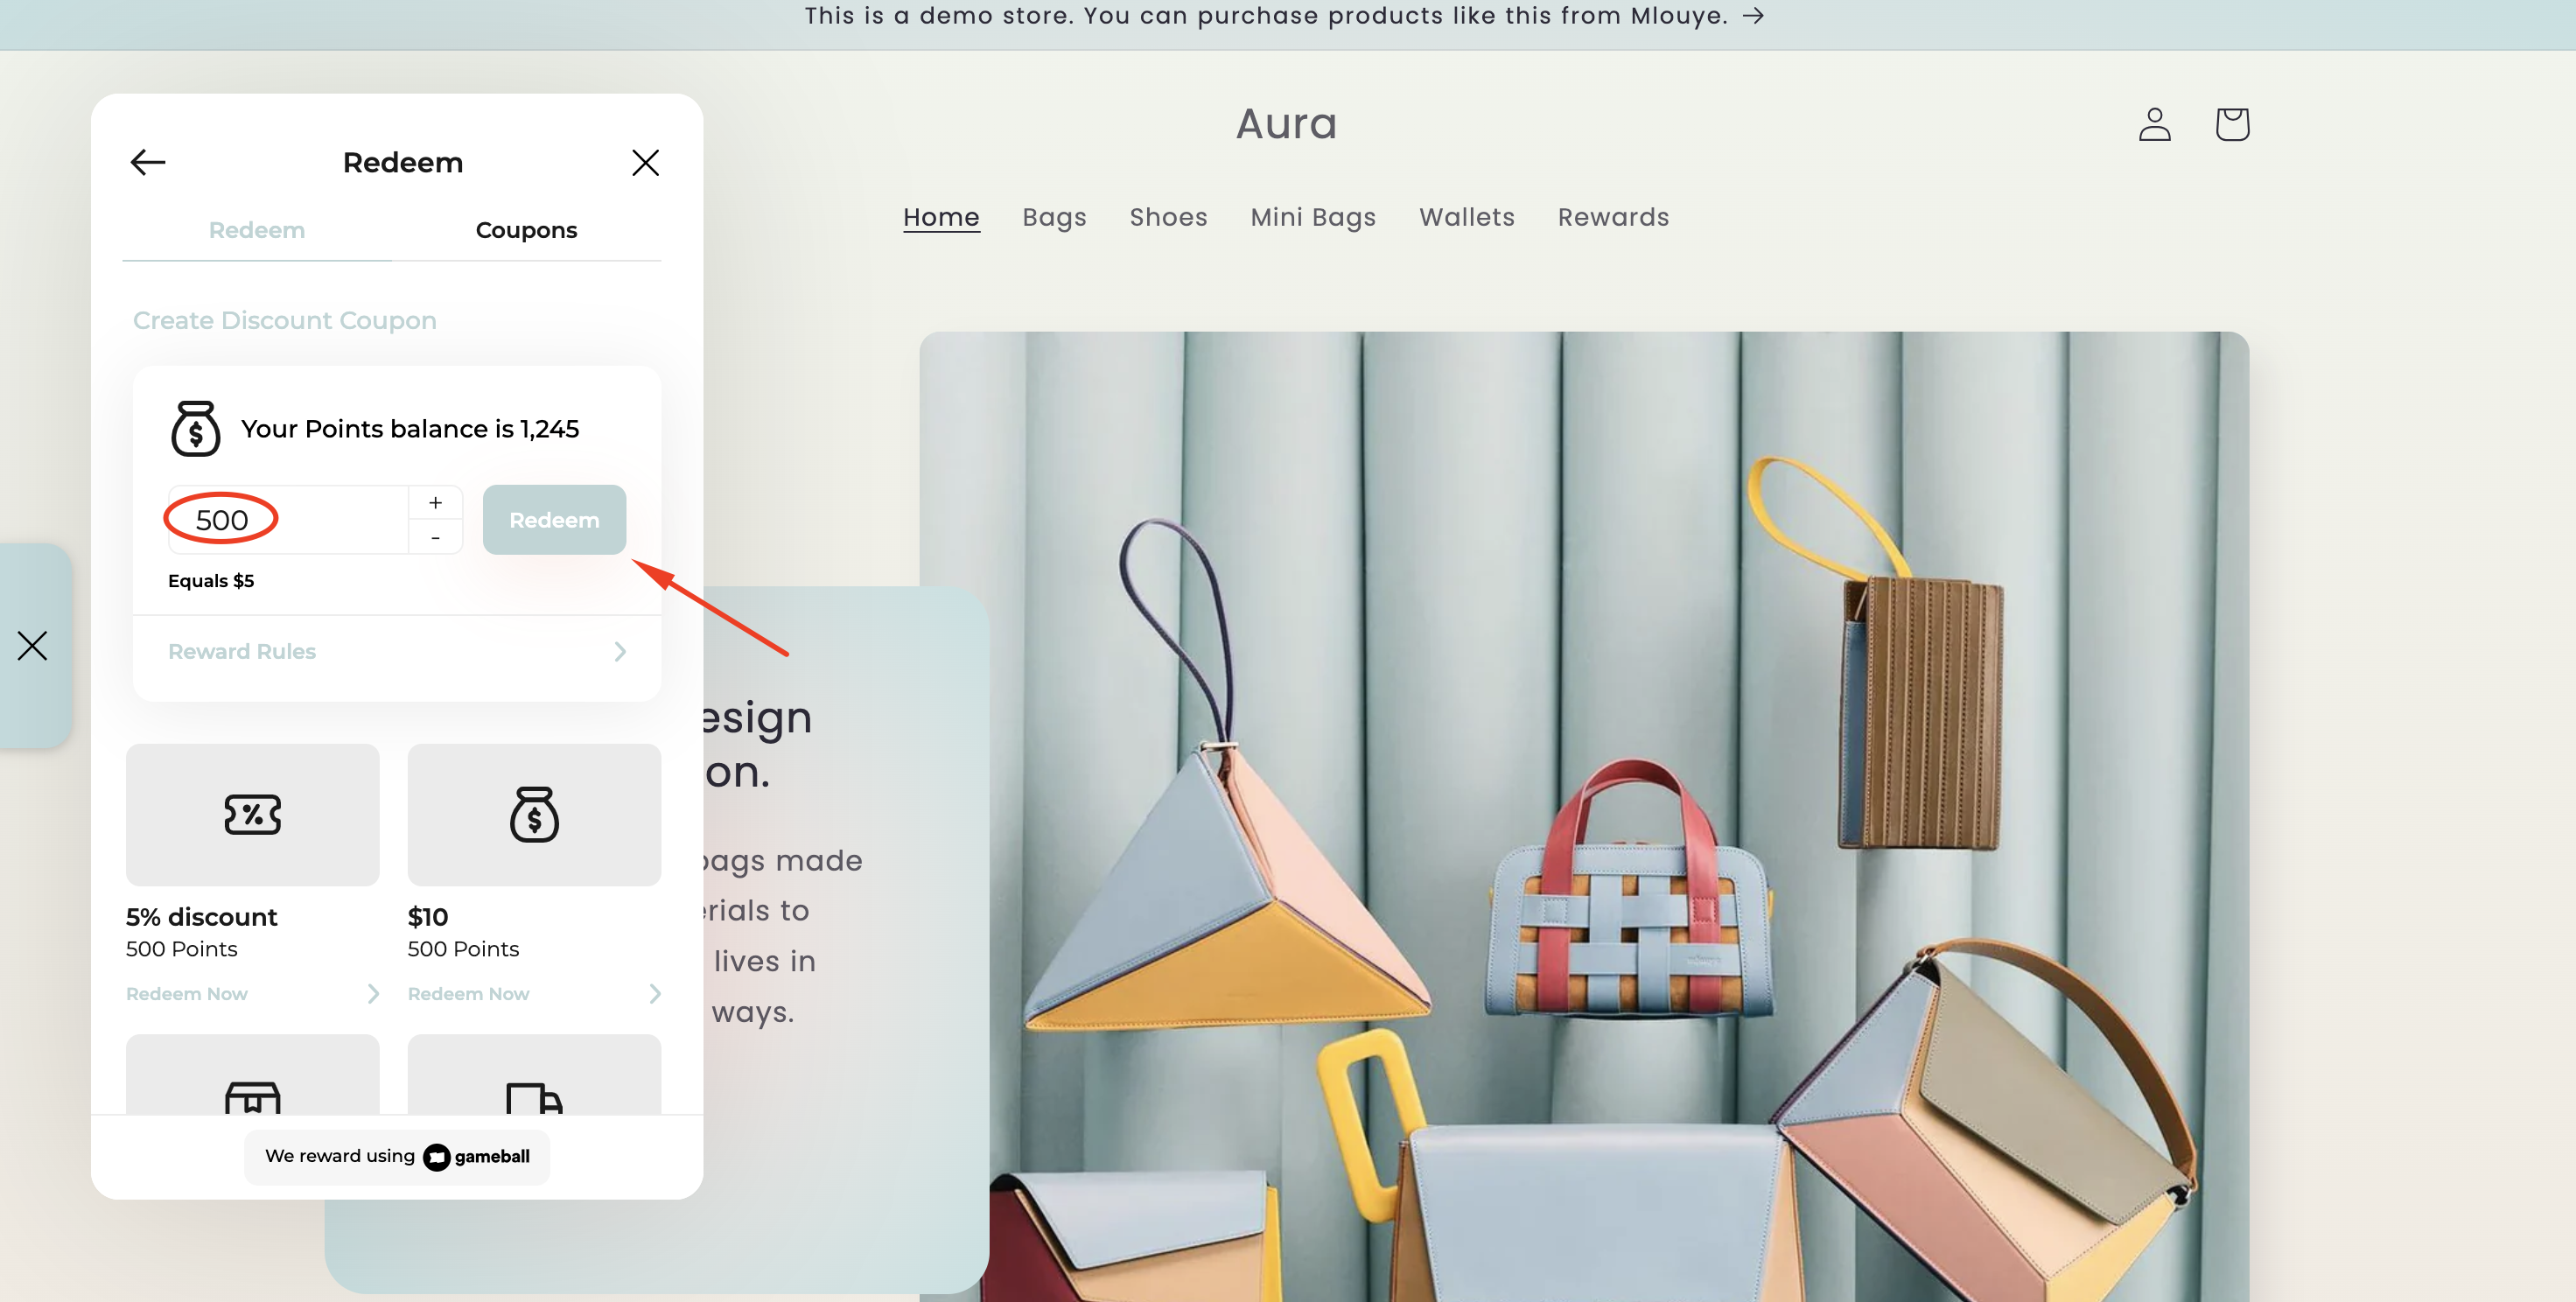
Task: Close the rewards widget with the side X
Action: [33, 646]
